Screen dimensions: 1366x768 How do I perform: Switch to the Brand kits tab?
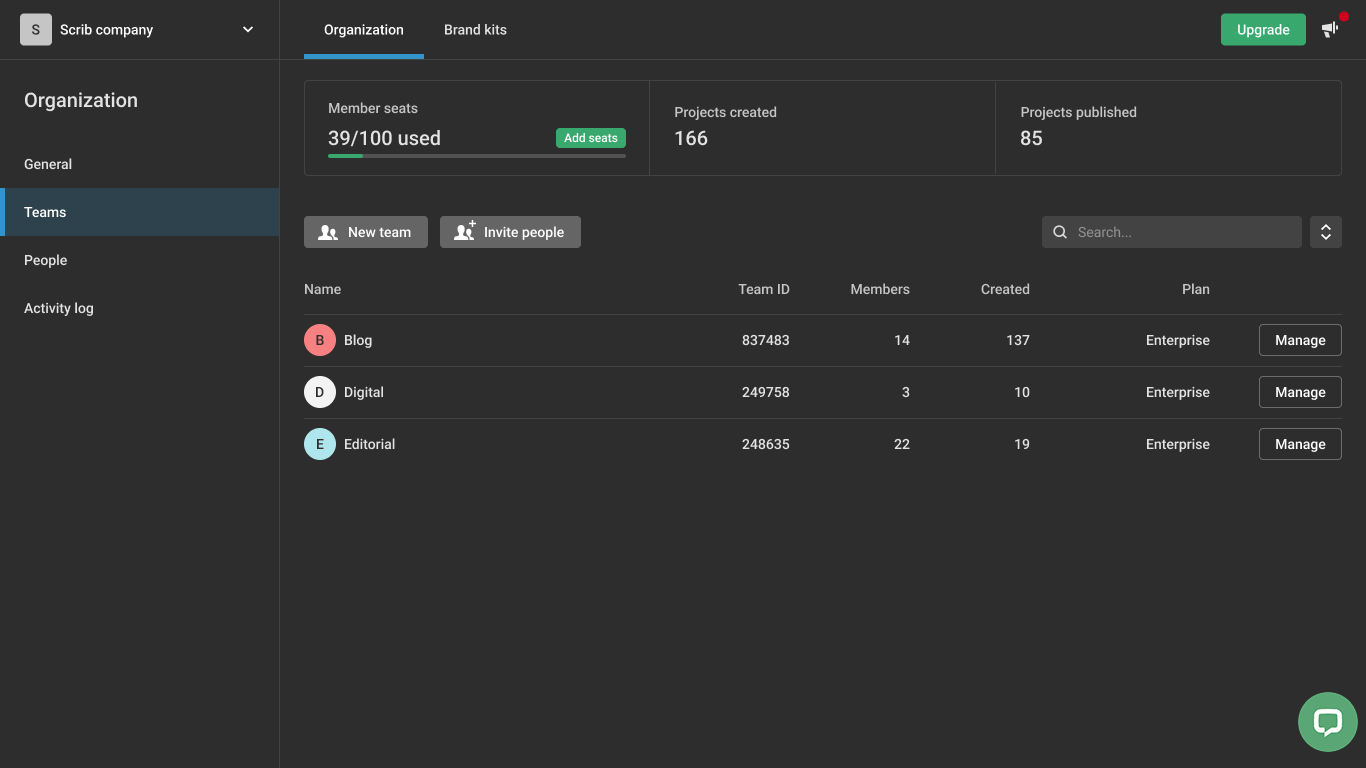pyautogui.click(x=475, y=30)
